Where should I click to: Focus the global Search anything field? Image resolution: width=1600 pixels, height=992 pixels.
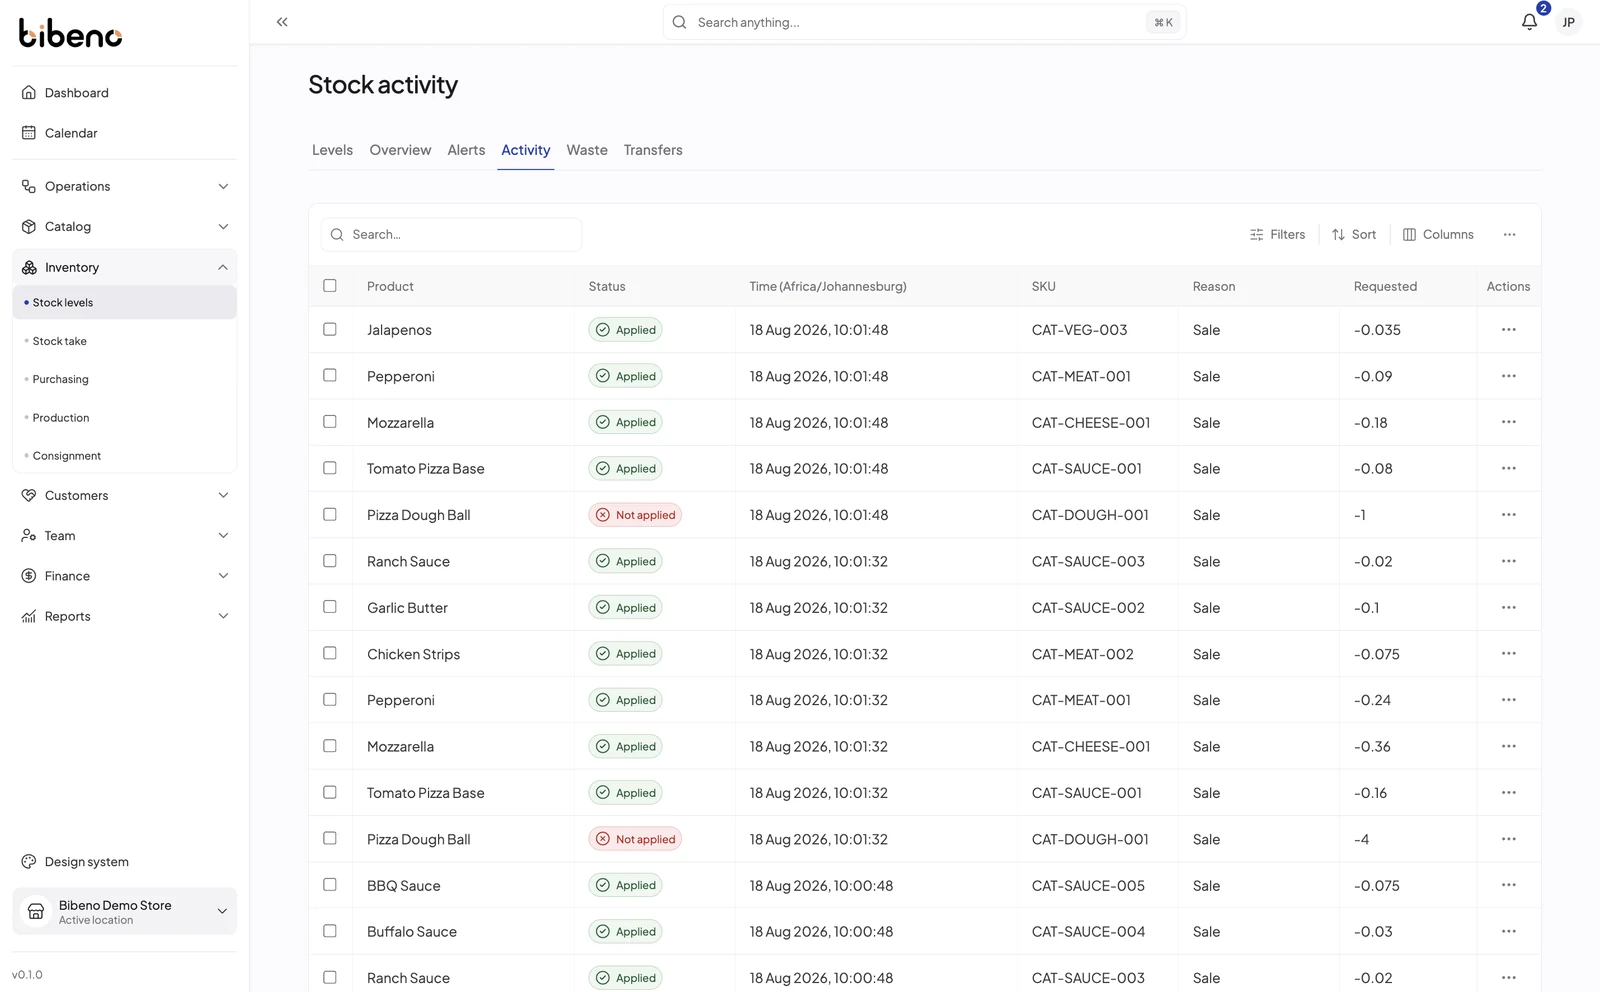click(924, 22)
